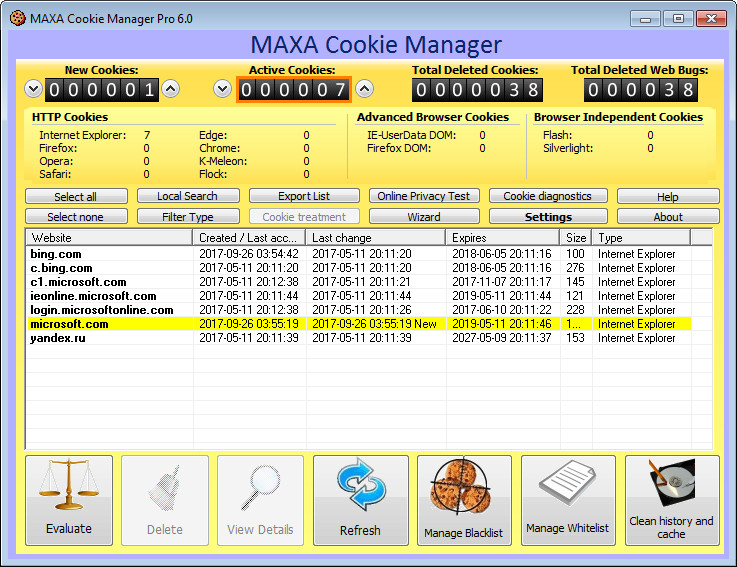Click the Flash: cookie count label
Viewport: 737px width, 567px height.
(x=557, y=135)
